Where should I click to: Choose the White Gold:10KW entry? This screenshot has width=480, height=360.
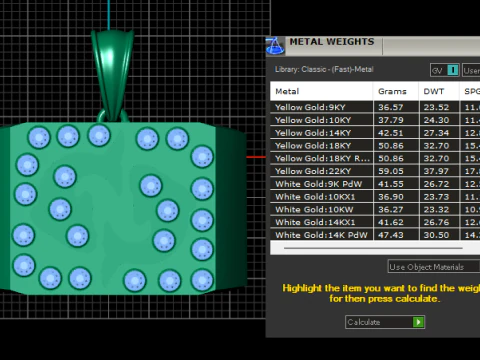(375, 209)
